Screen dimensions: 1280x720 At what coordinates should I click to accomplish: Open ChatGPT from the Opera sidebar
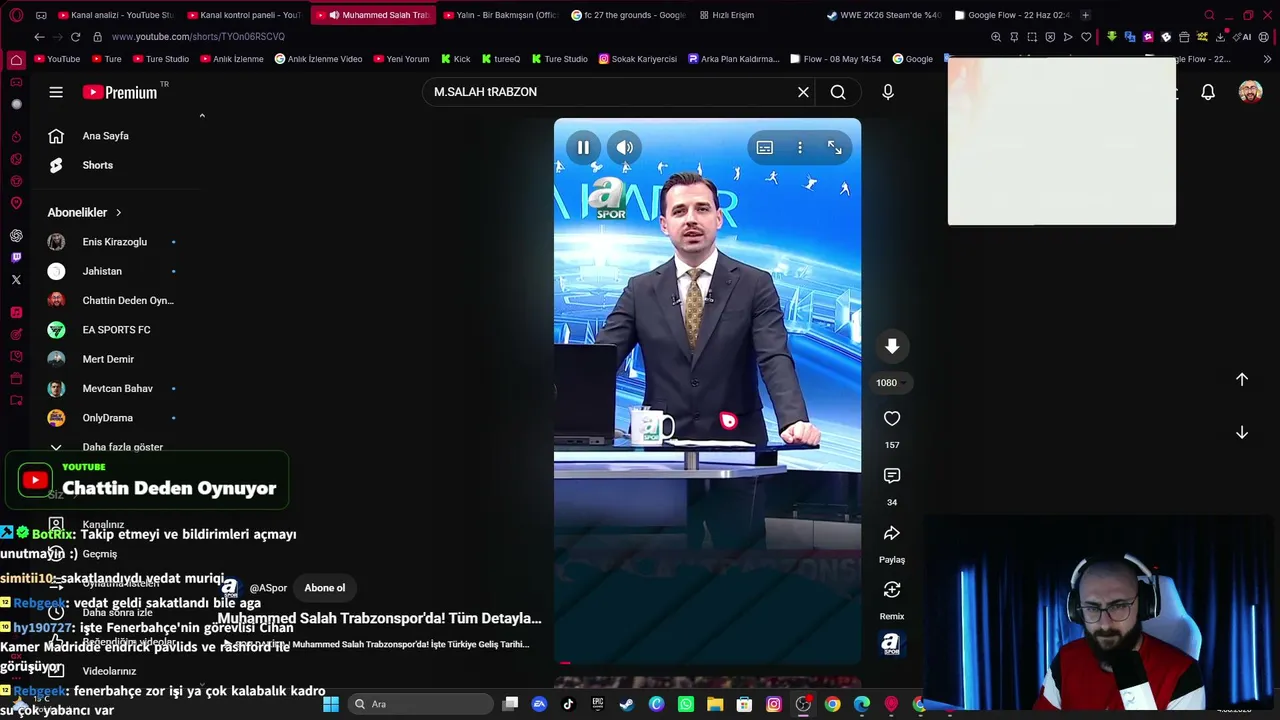pyautogui.click(x=16, y=236)
